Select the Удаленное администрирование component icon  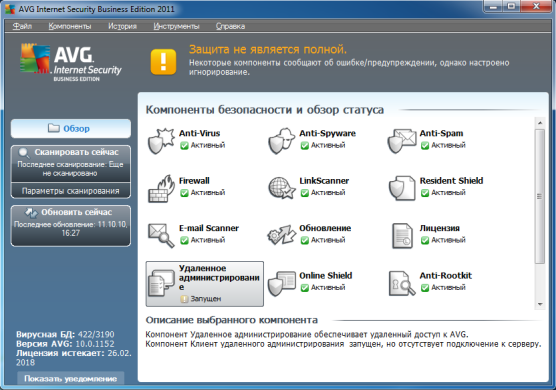click(162, 282)
